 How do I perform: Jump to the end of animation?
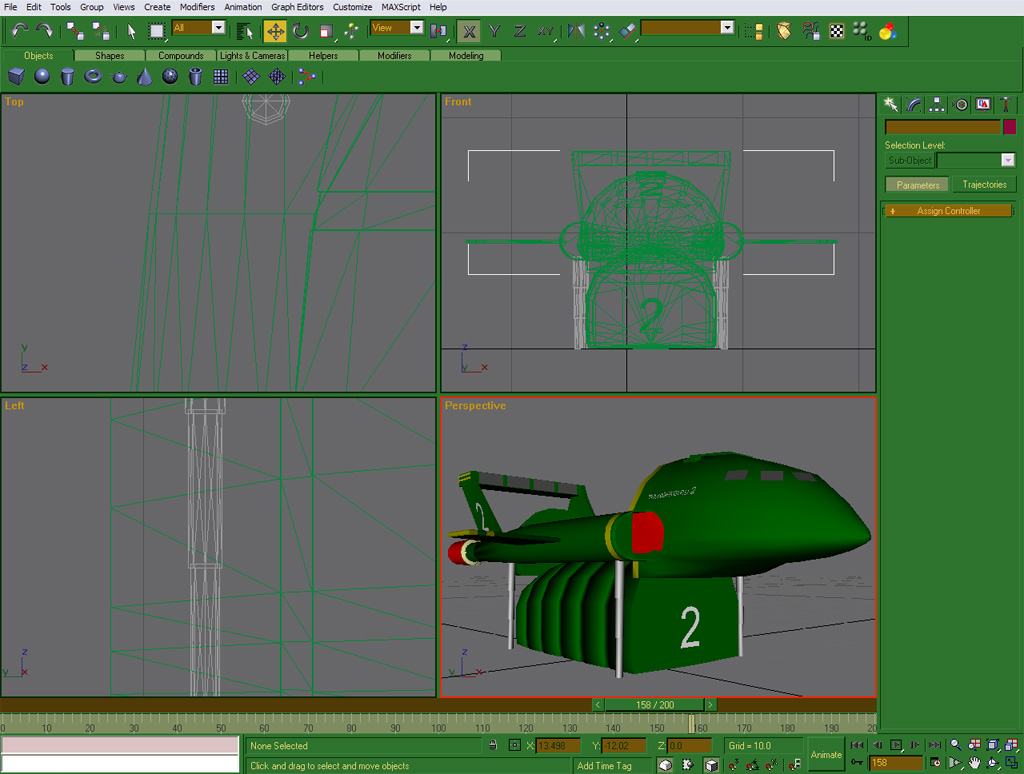click(x=935, y=745)
